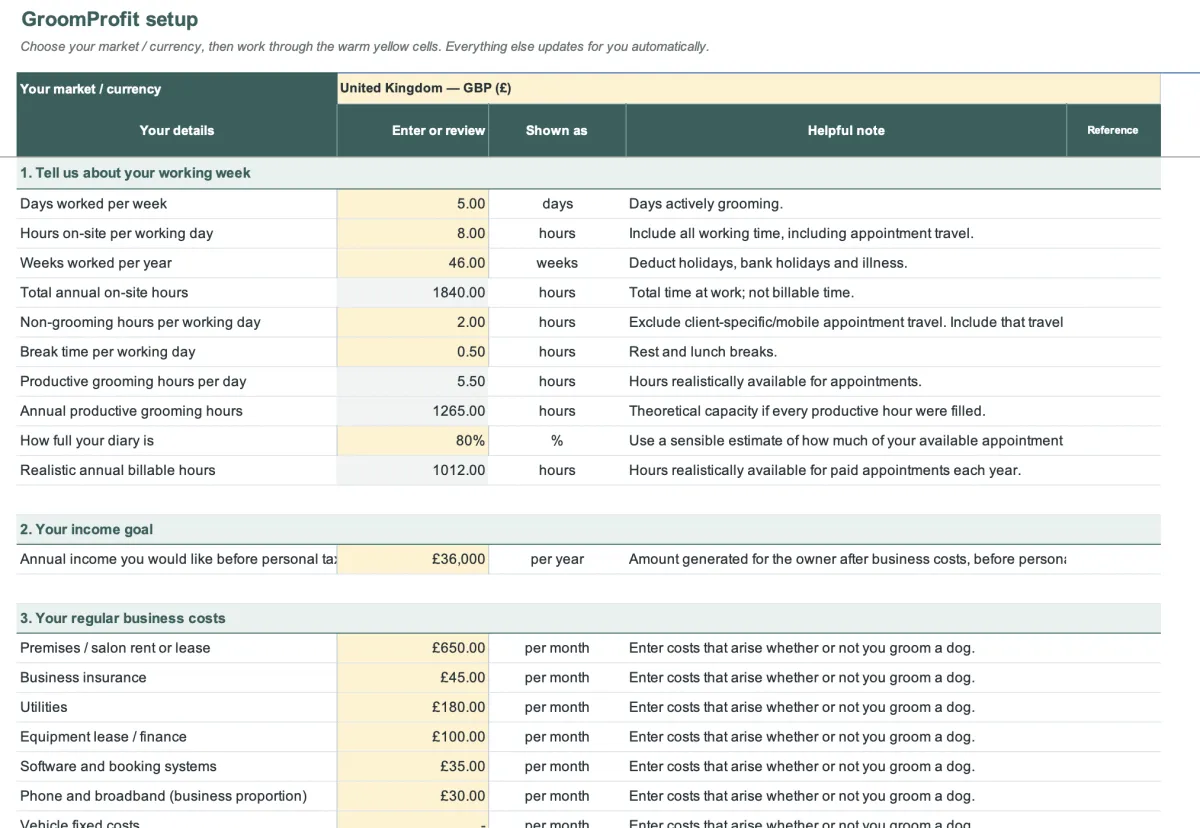
Task: Click the 'Break time per working day' label
Action: (108, 352)
